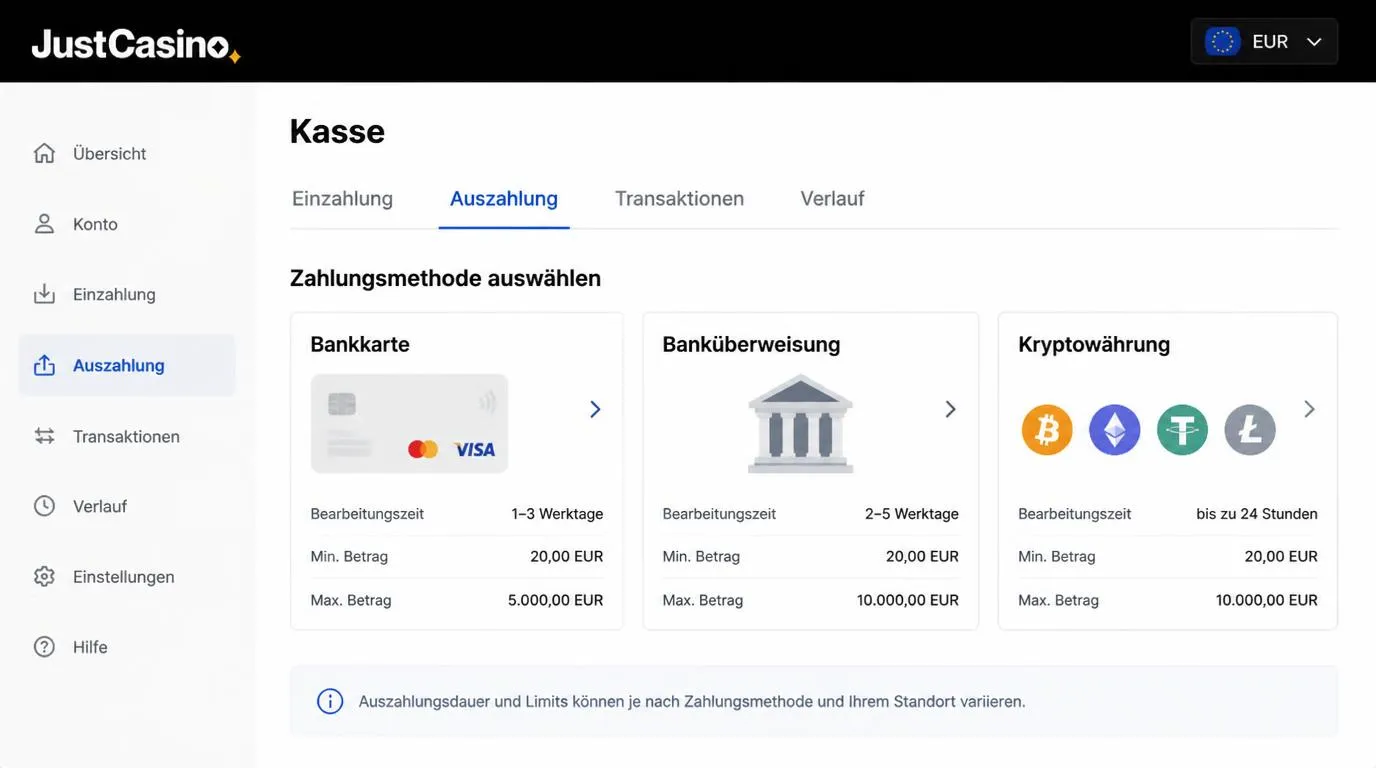Click the home icon beside Übersicht
Screen dimensions: 1376x768
(x=44, y=153)
